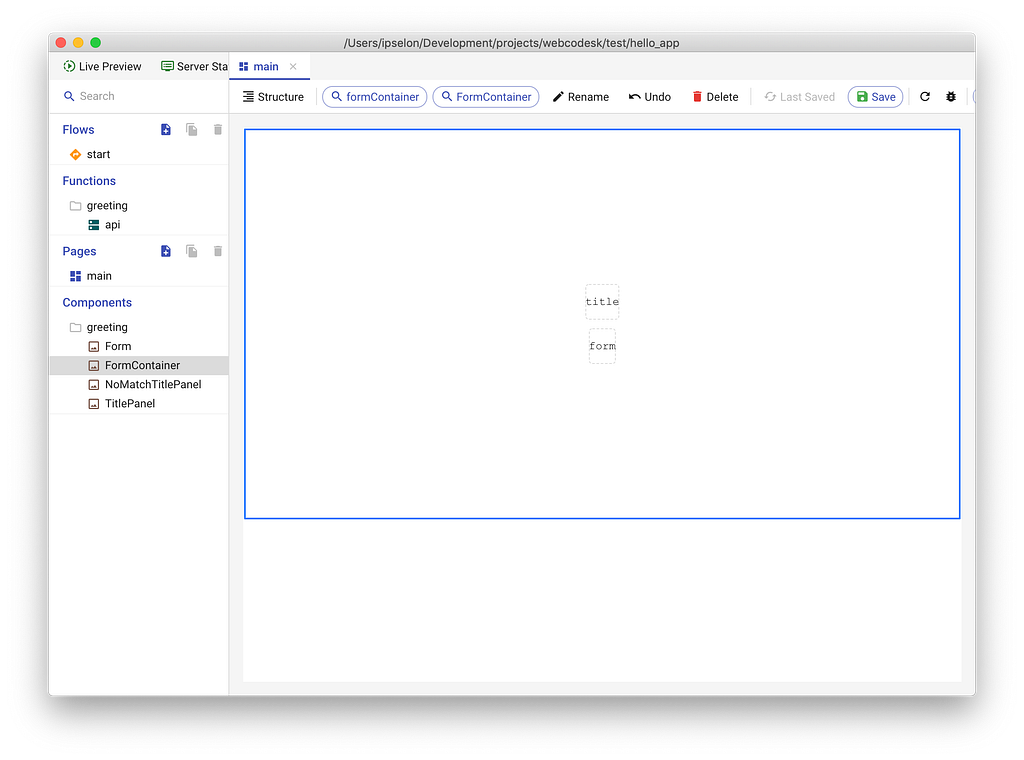Open the start flow
This screenshot has width=1024, height=760.
point(99,155)
